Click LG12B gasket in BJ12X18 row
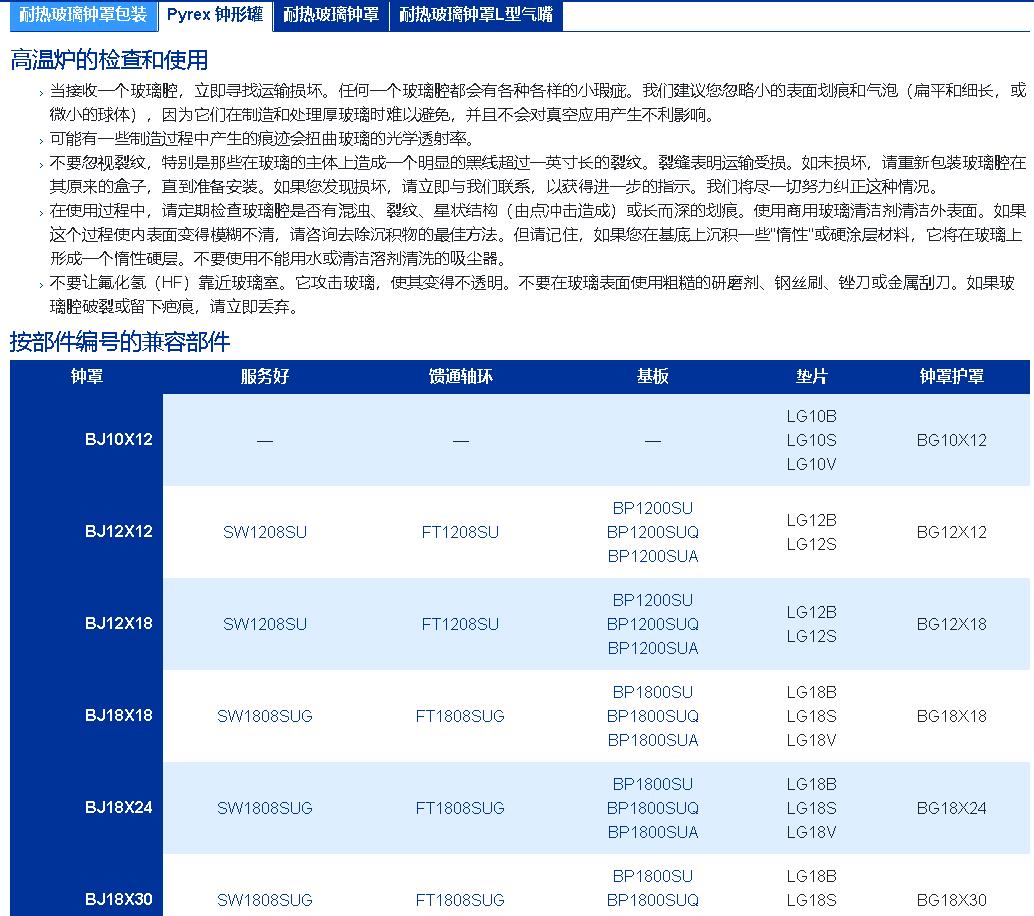Screen dimensions: 1034x916 point(812,613)
